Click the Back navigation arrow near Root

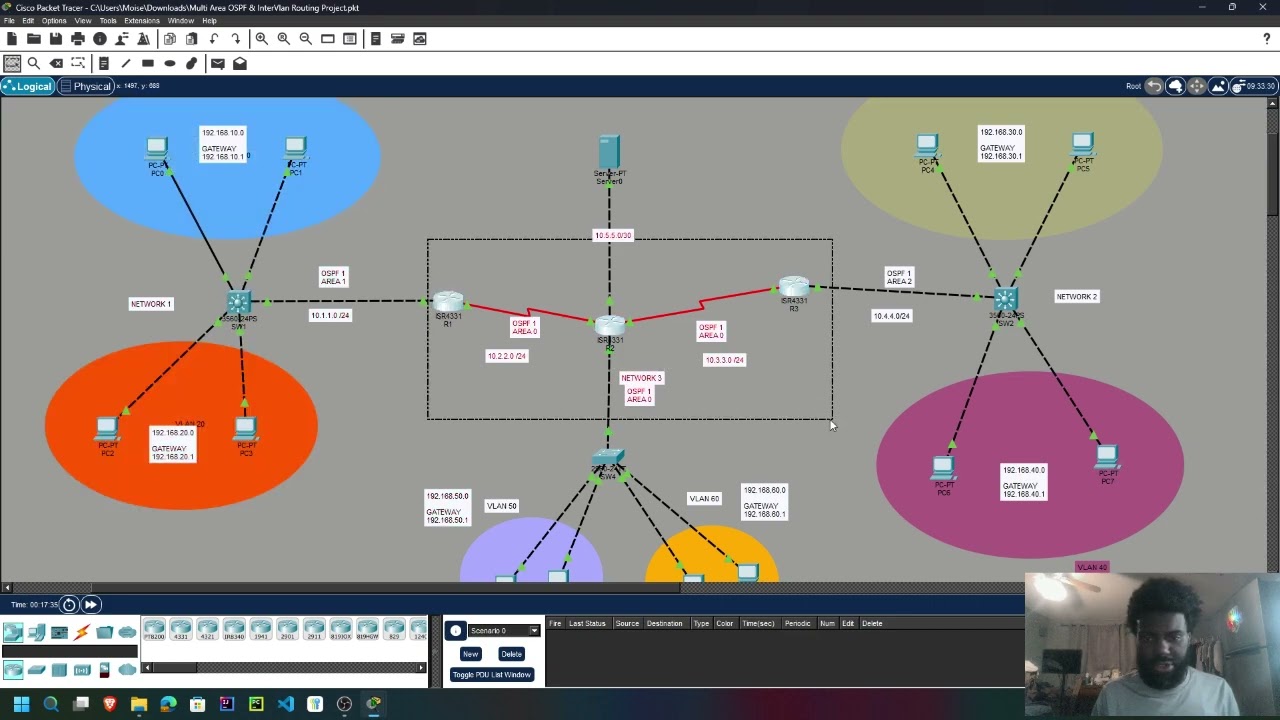(x=1154, y=86)
